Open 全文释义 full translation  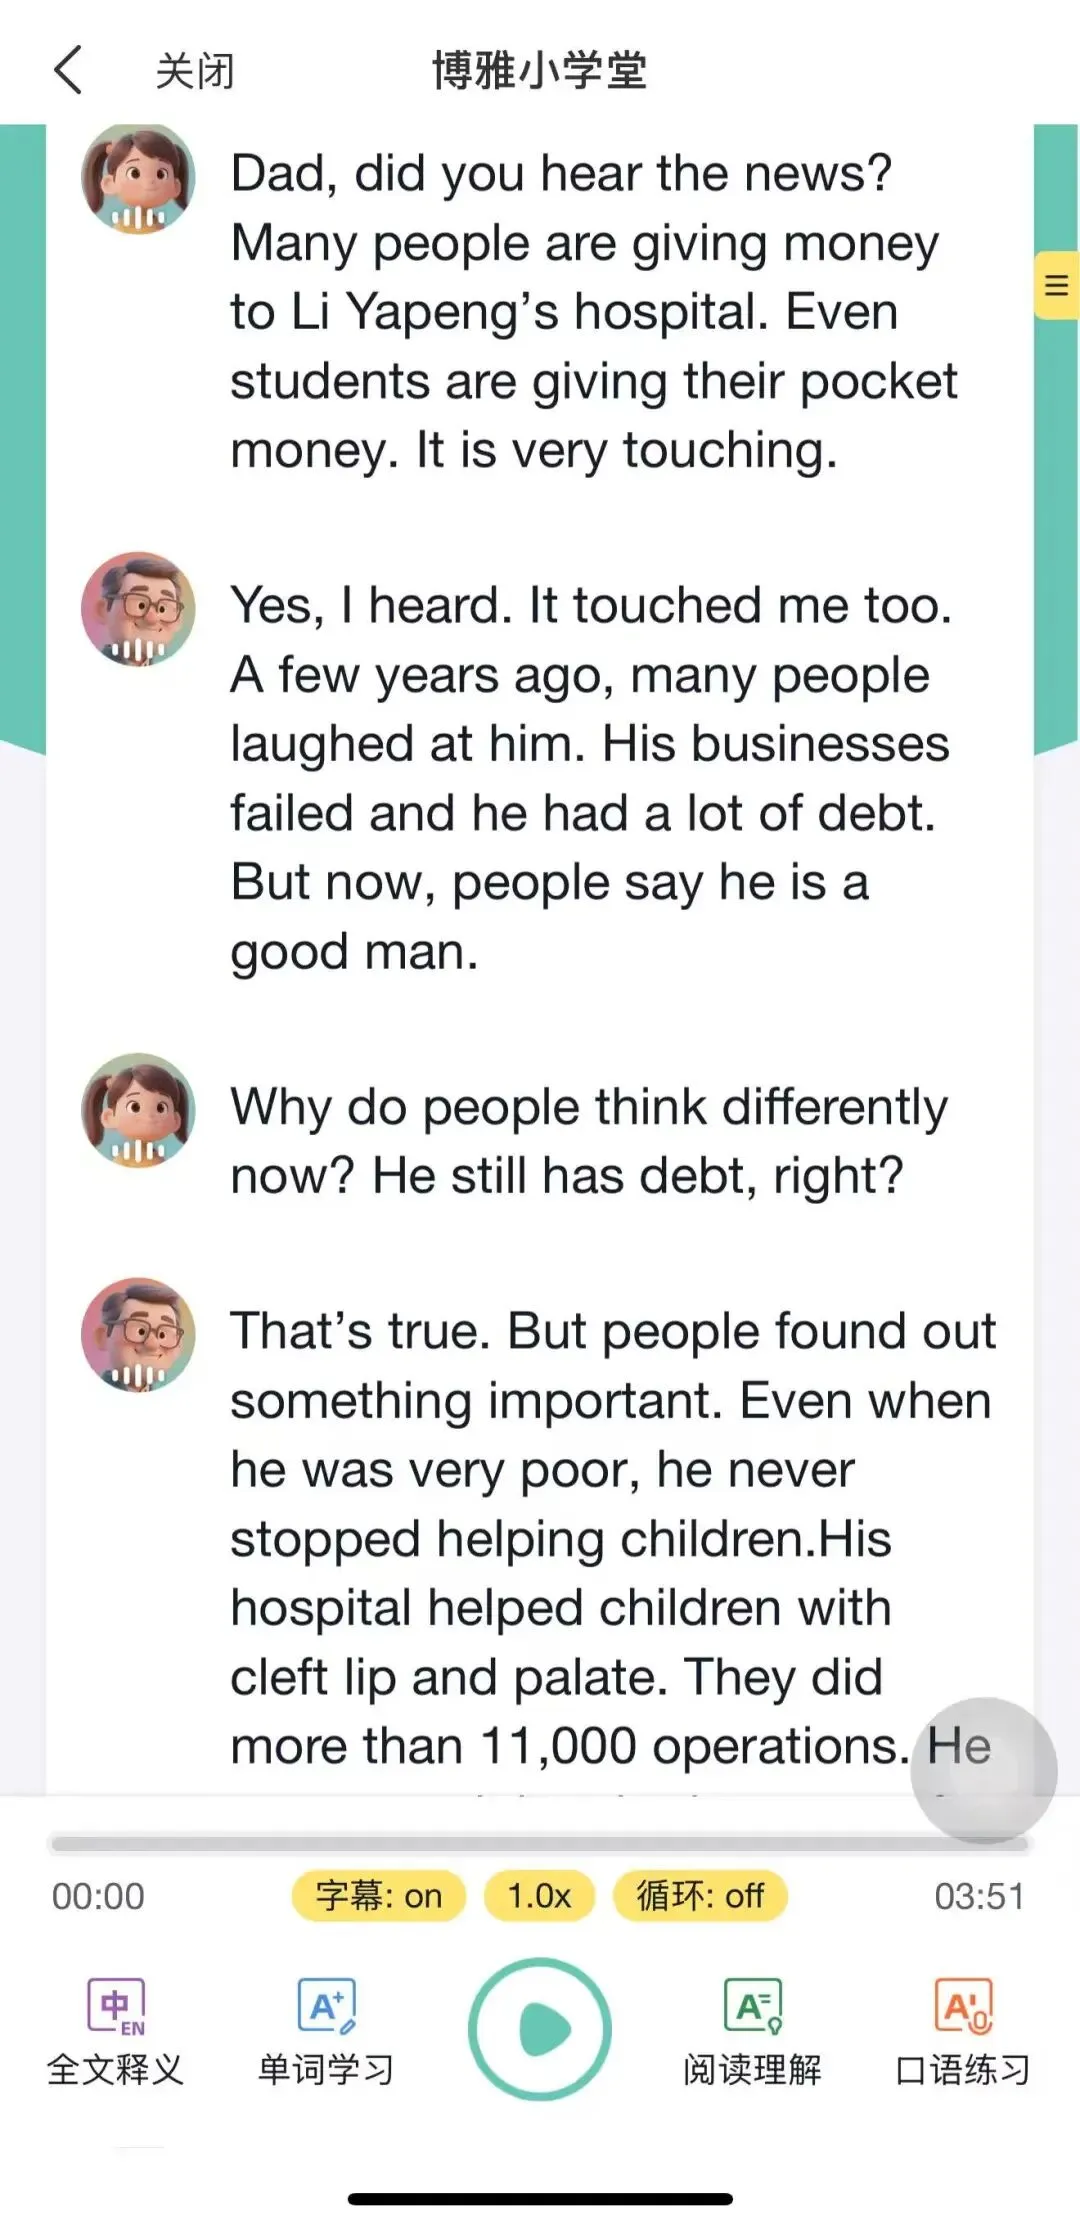pyautogui.click(x=116, y=2032)
